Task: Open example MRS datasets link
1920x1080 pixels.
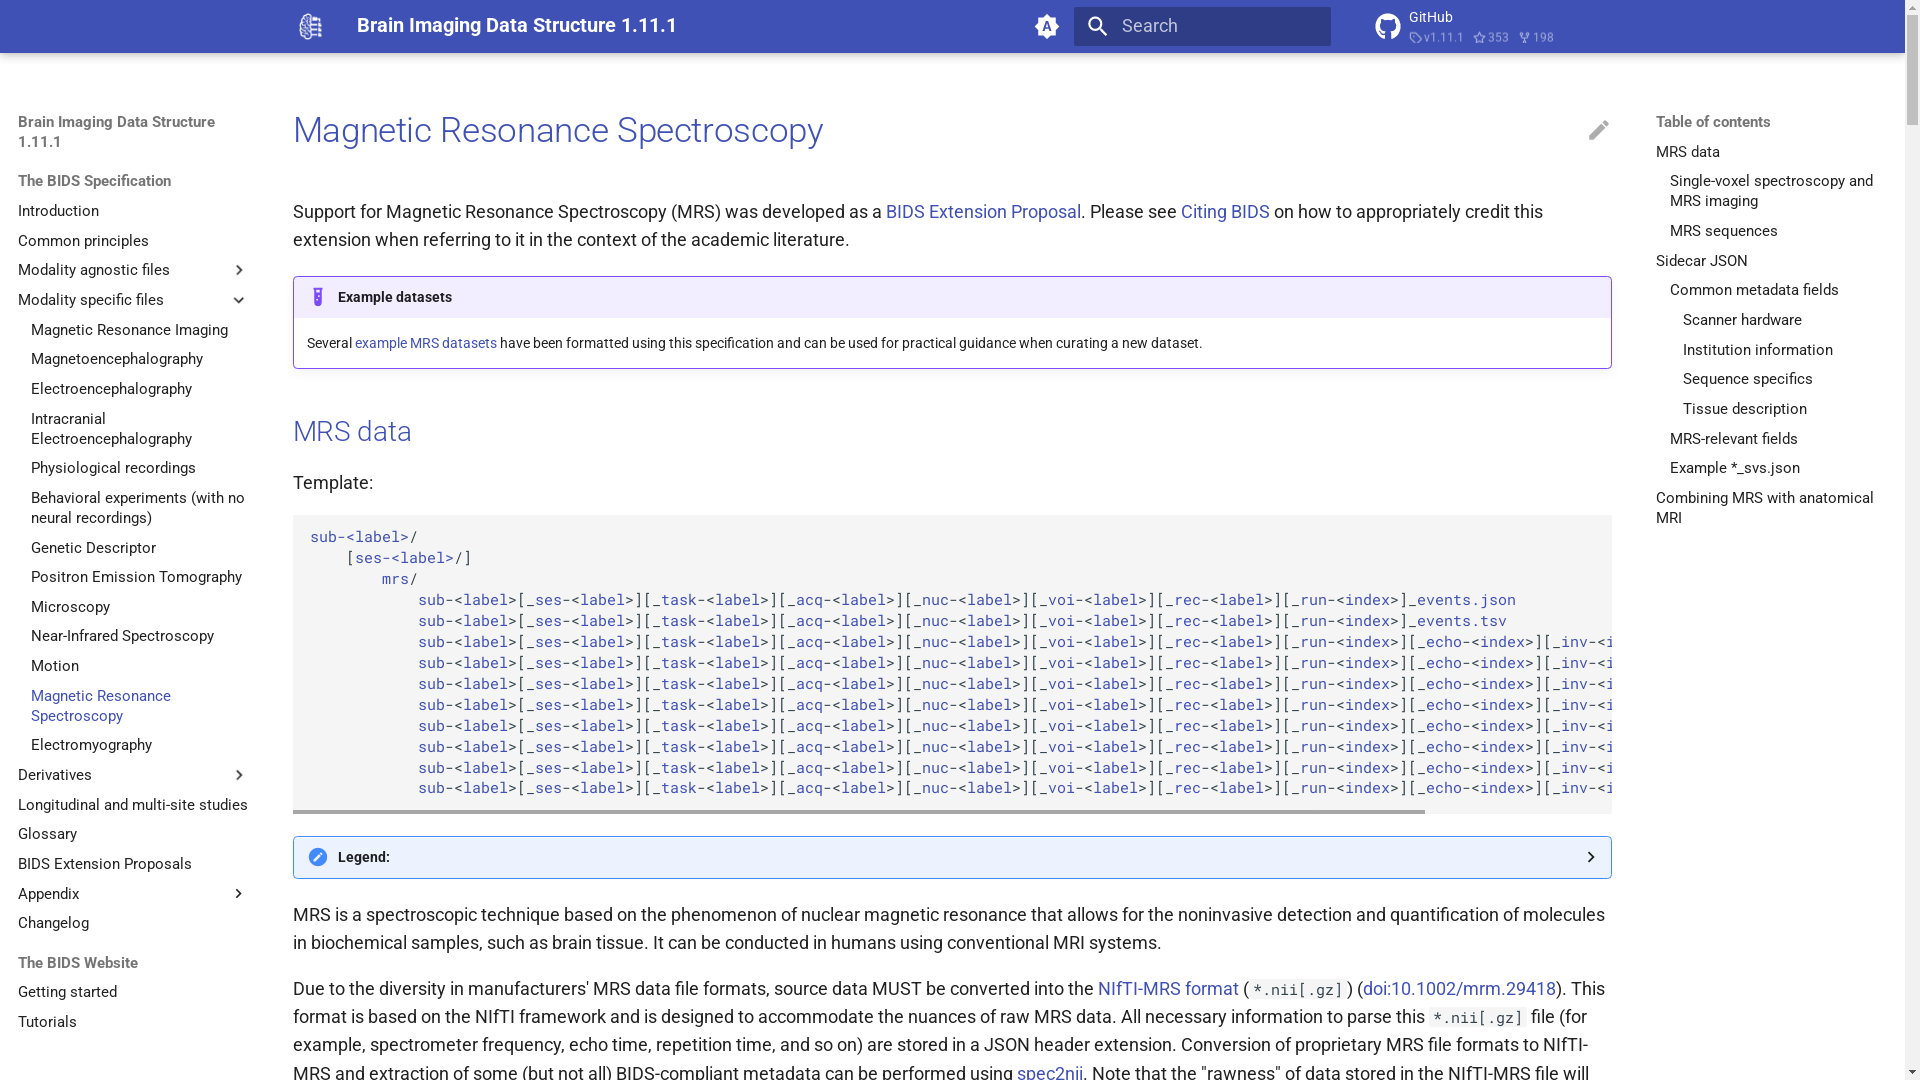Action: pyautogui.click(x=426, y=343)
